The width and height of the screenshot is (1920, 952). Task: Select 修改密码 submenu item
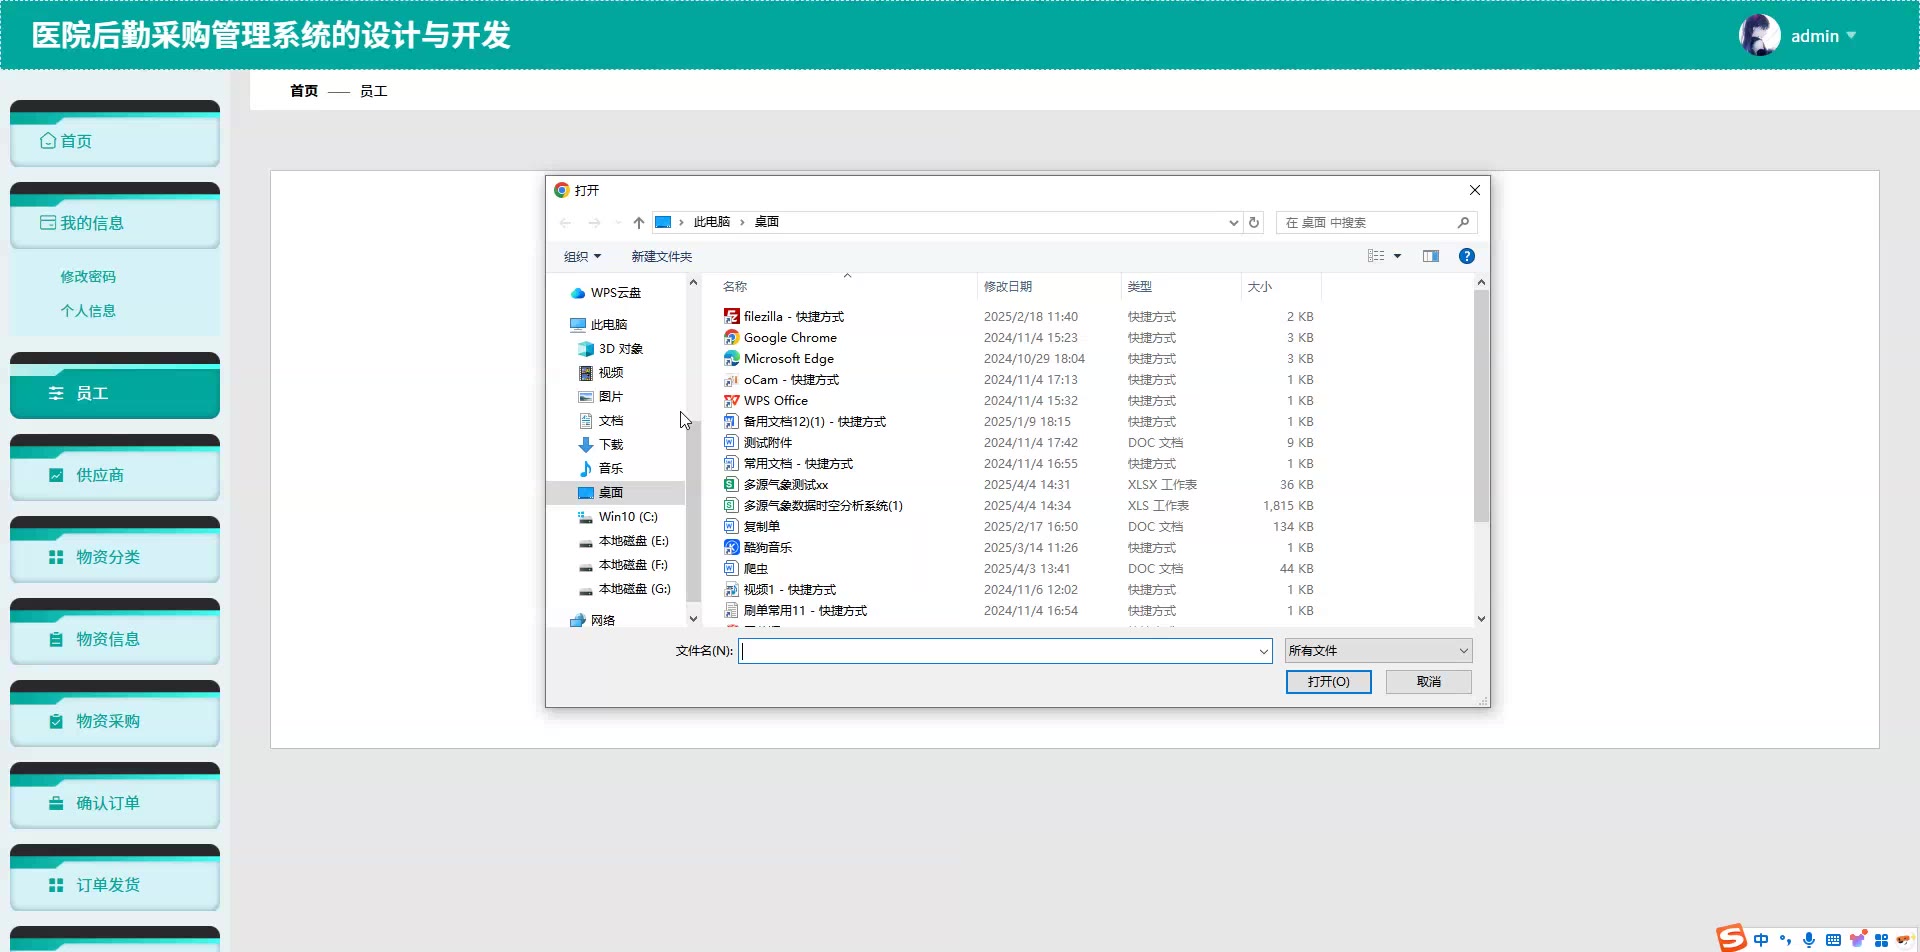point(88,277)
